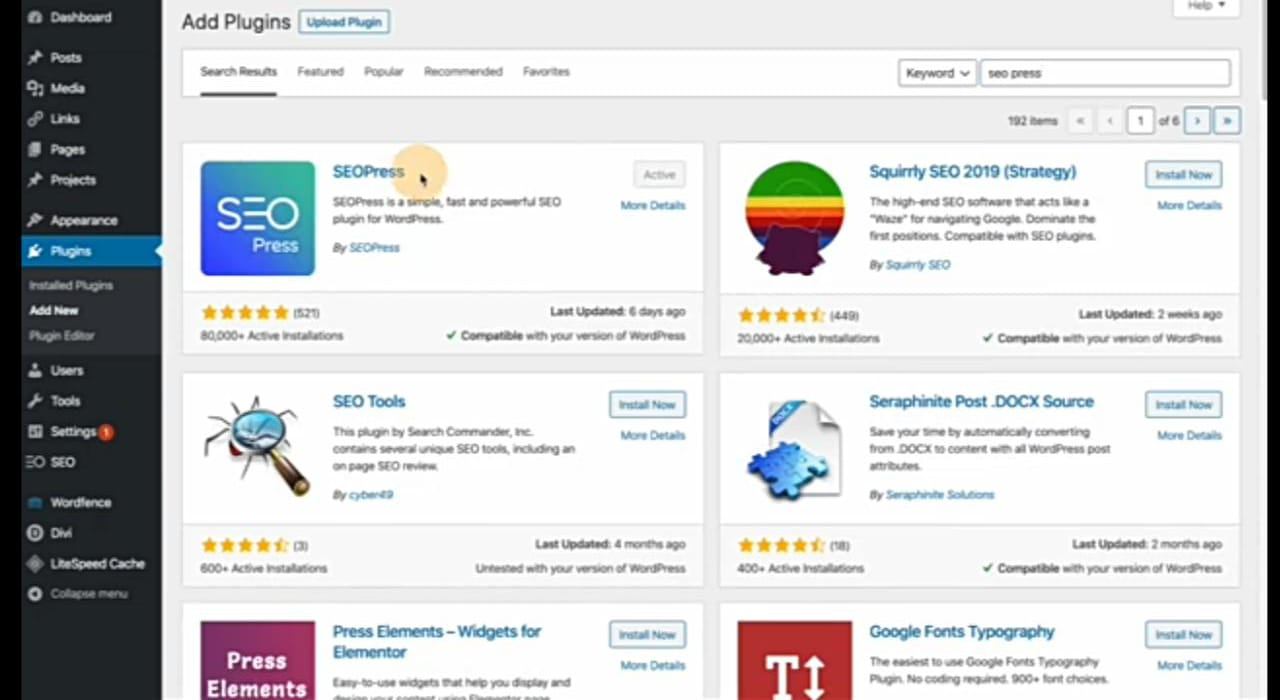Open Plugin Editor submenu item
1280x700 pixels.
[62, 336]
